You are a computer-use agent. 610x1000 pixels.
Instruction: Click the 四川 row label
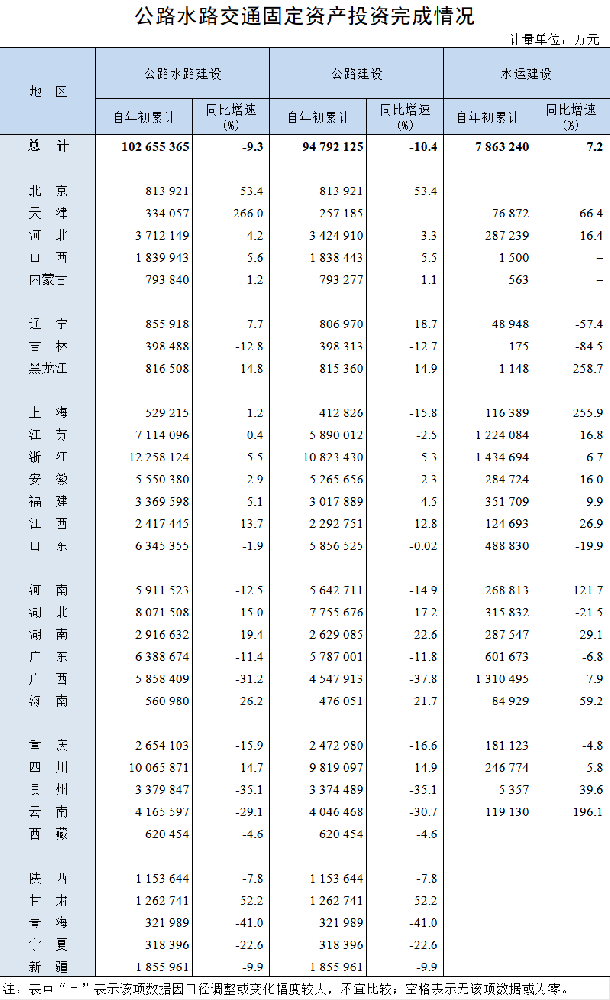(x=48, y=767)
